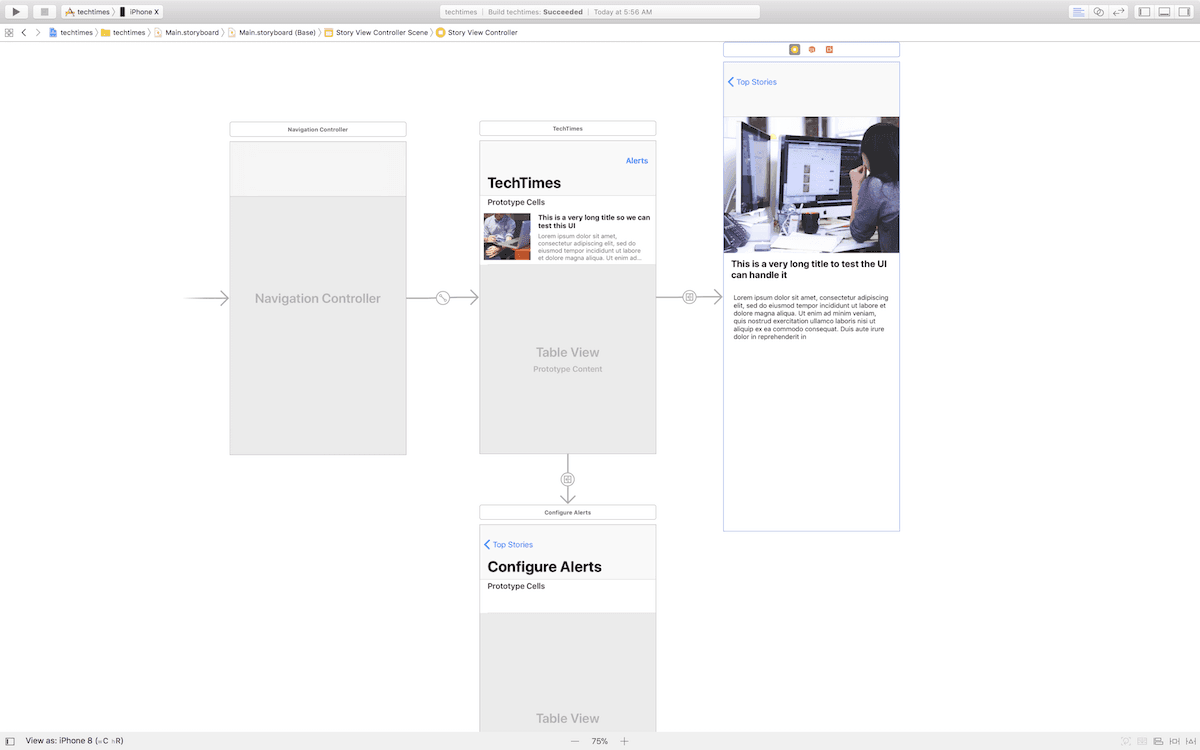Click the Embed In Stack icon at bottom
Image resolution: width=1200 pixels, height=750 pixels.
click(x=1142, y=741)
